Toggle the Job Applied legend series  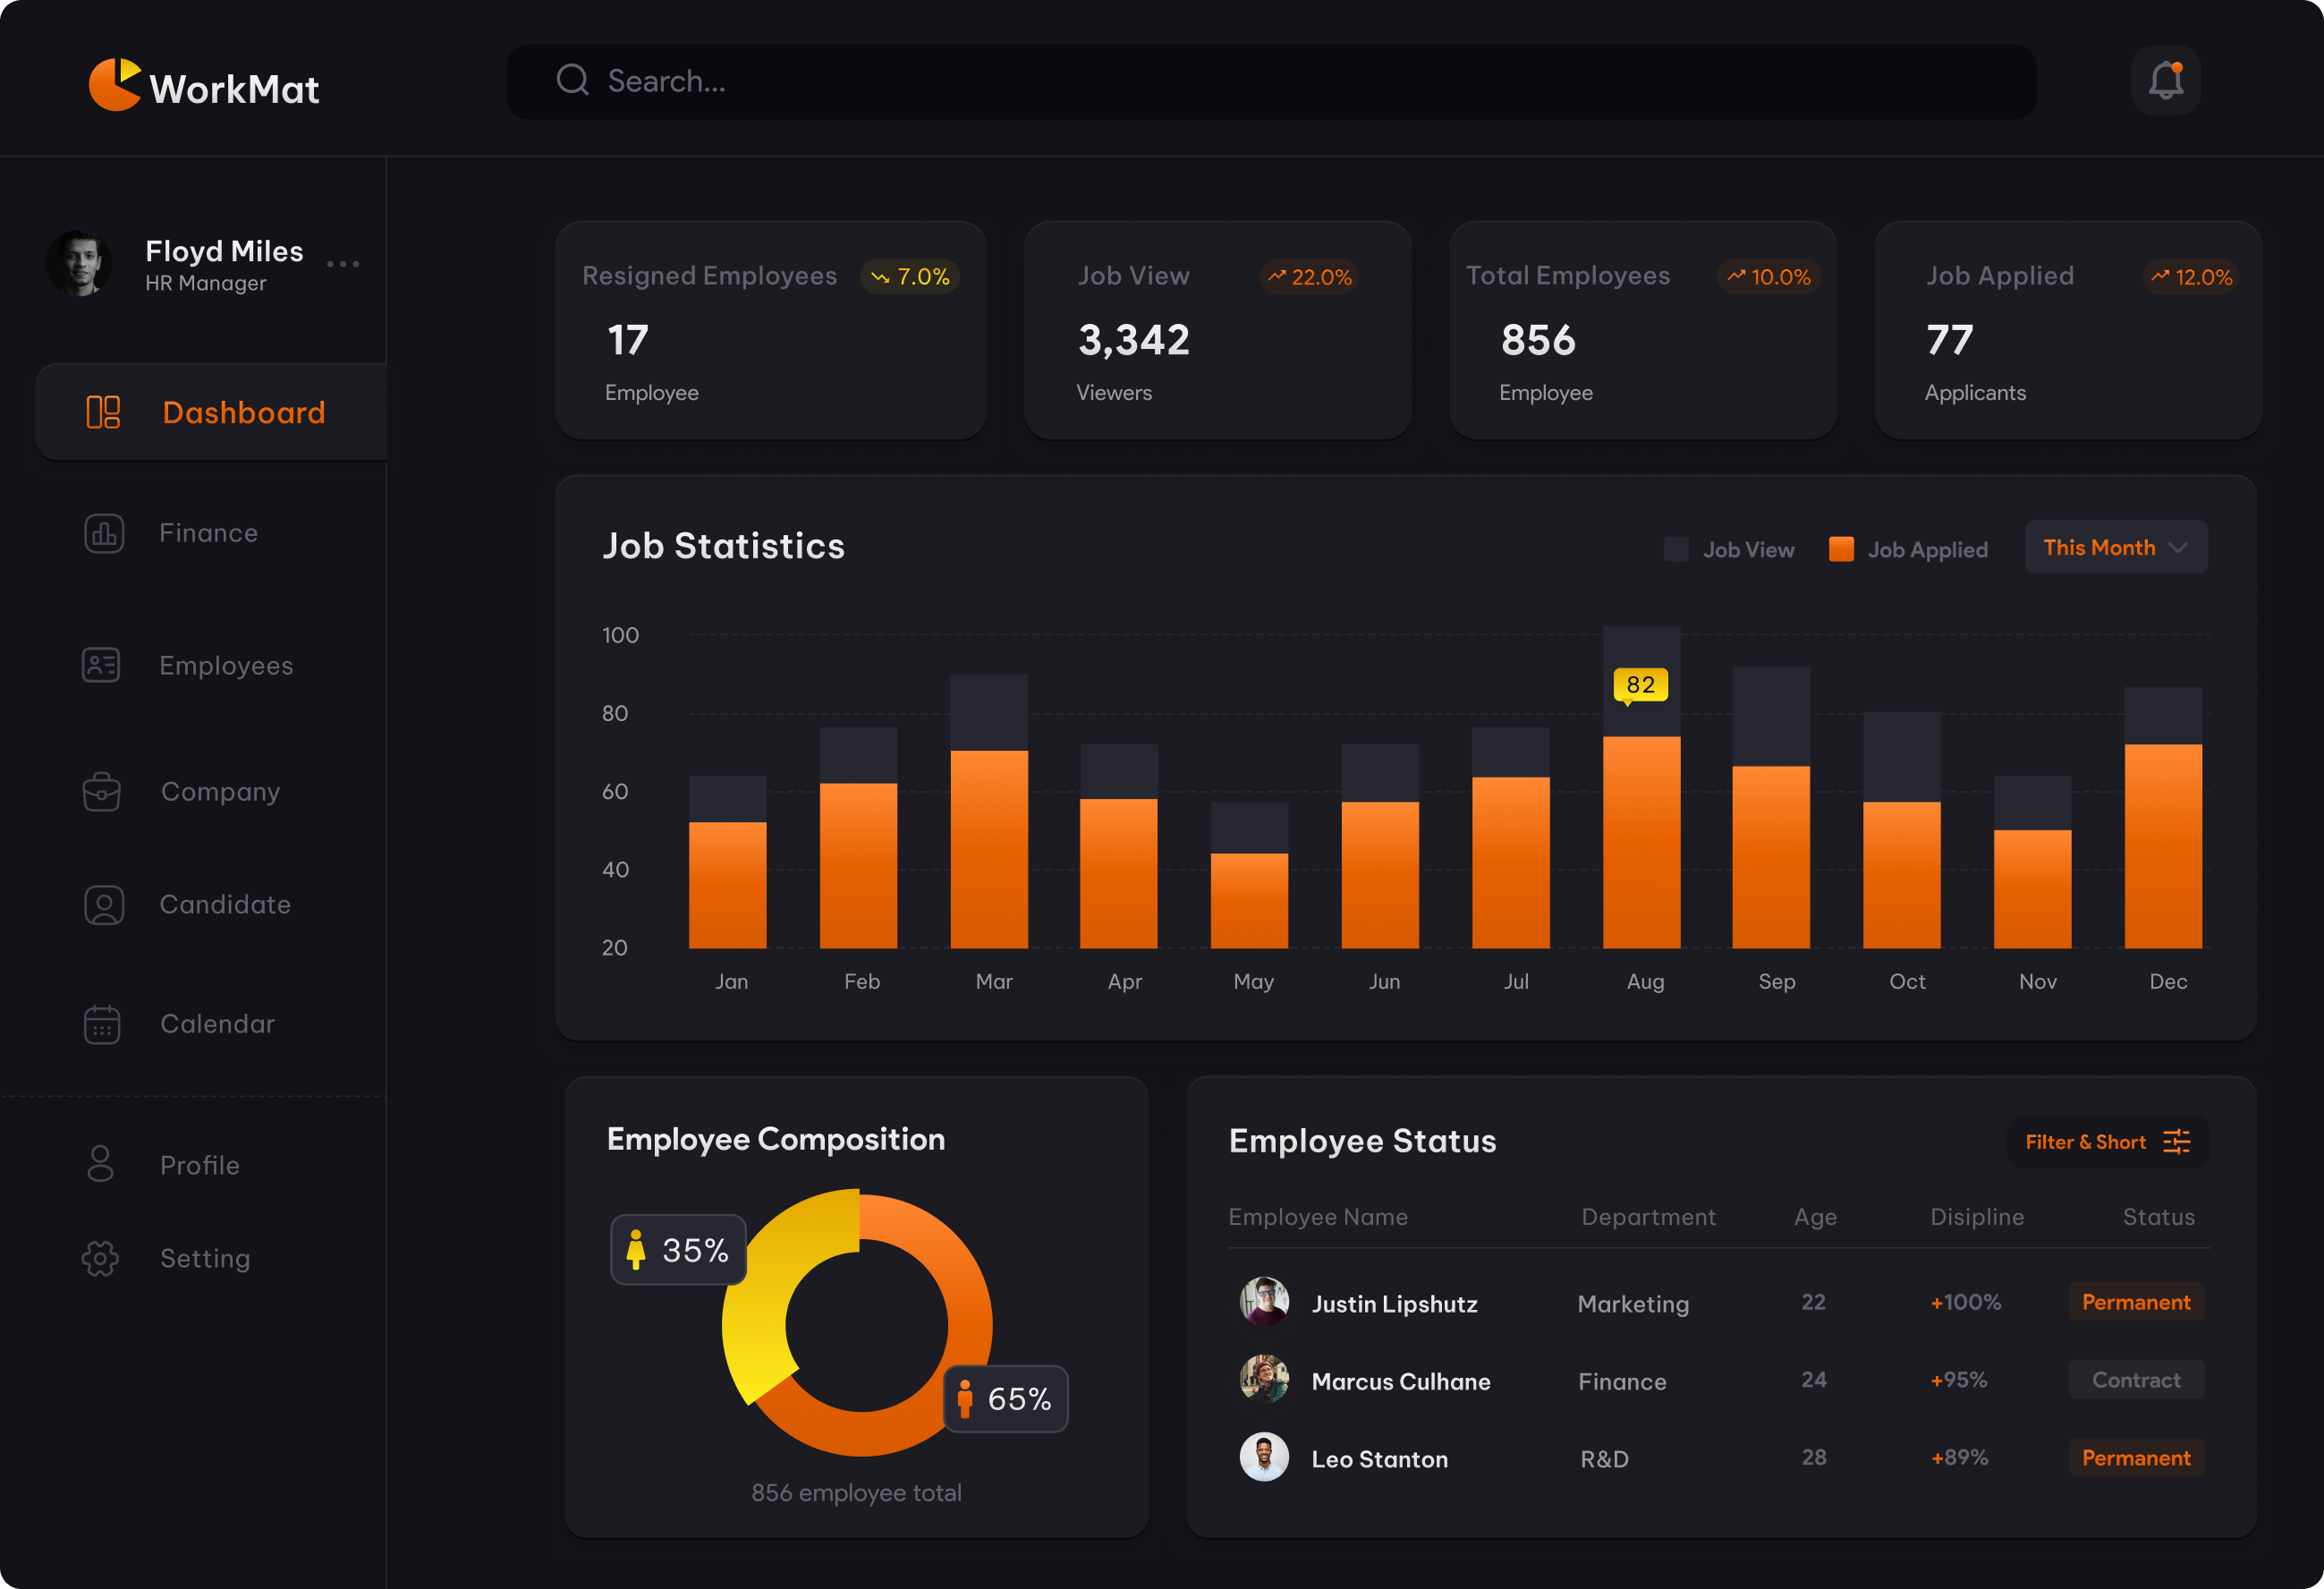pos(1908,549)
